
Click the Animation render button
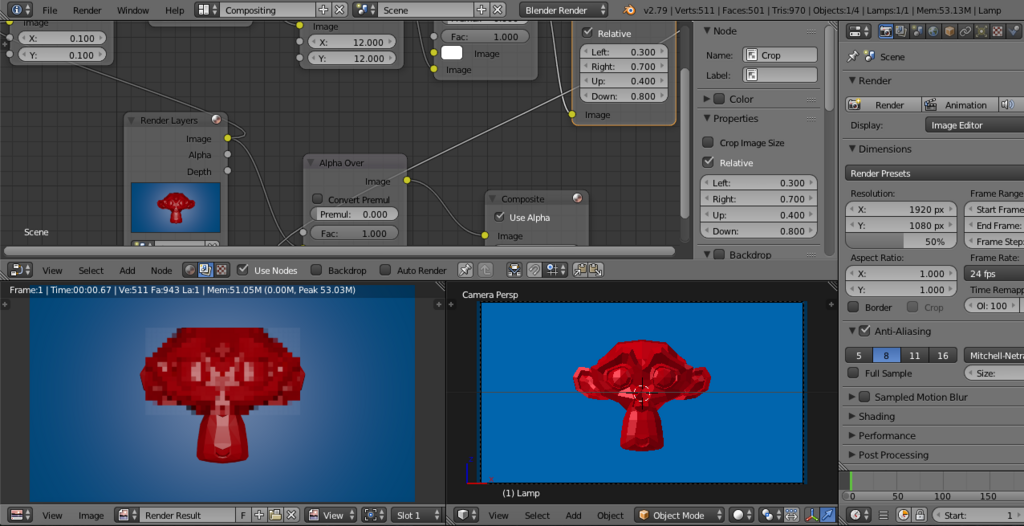click(x=960, y=105)
